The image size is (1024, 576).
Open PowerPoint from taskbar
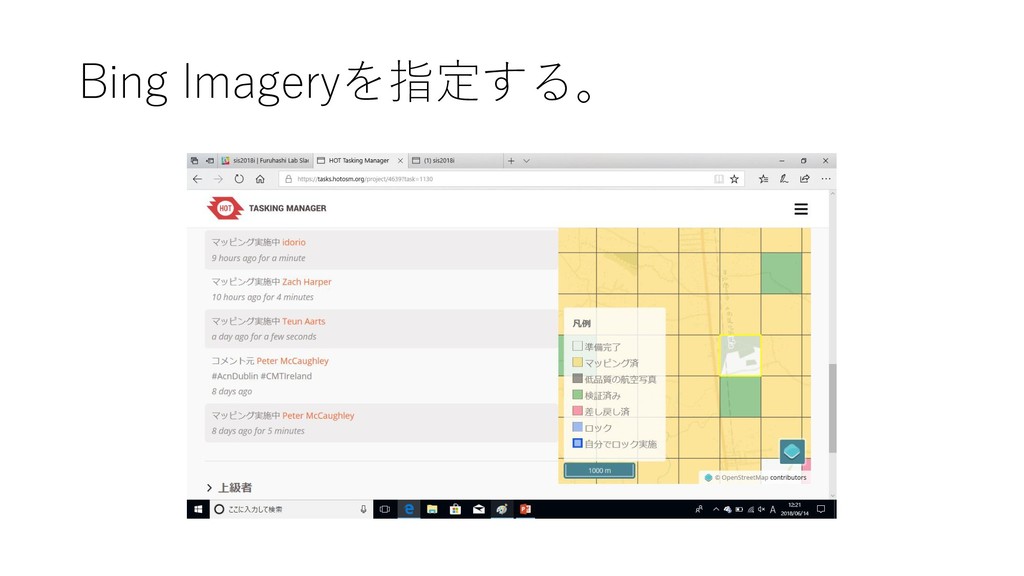[525, 509]
